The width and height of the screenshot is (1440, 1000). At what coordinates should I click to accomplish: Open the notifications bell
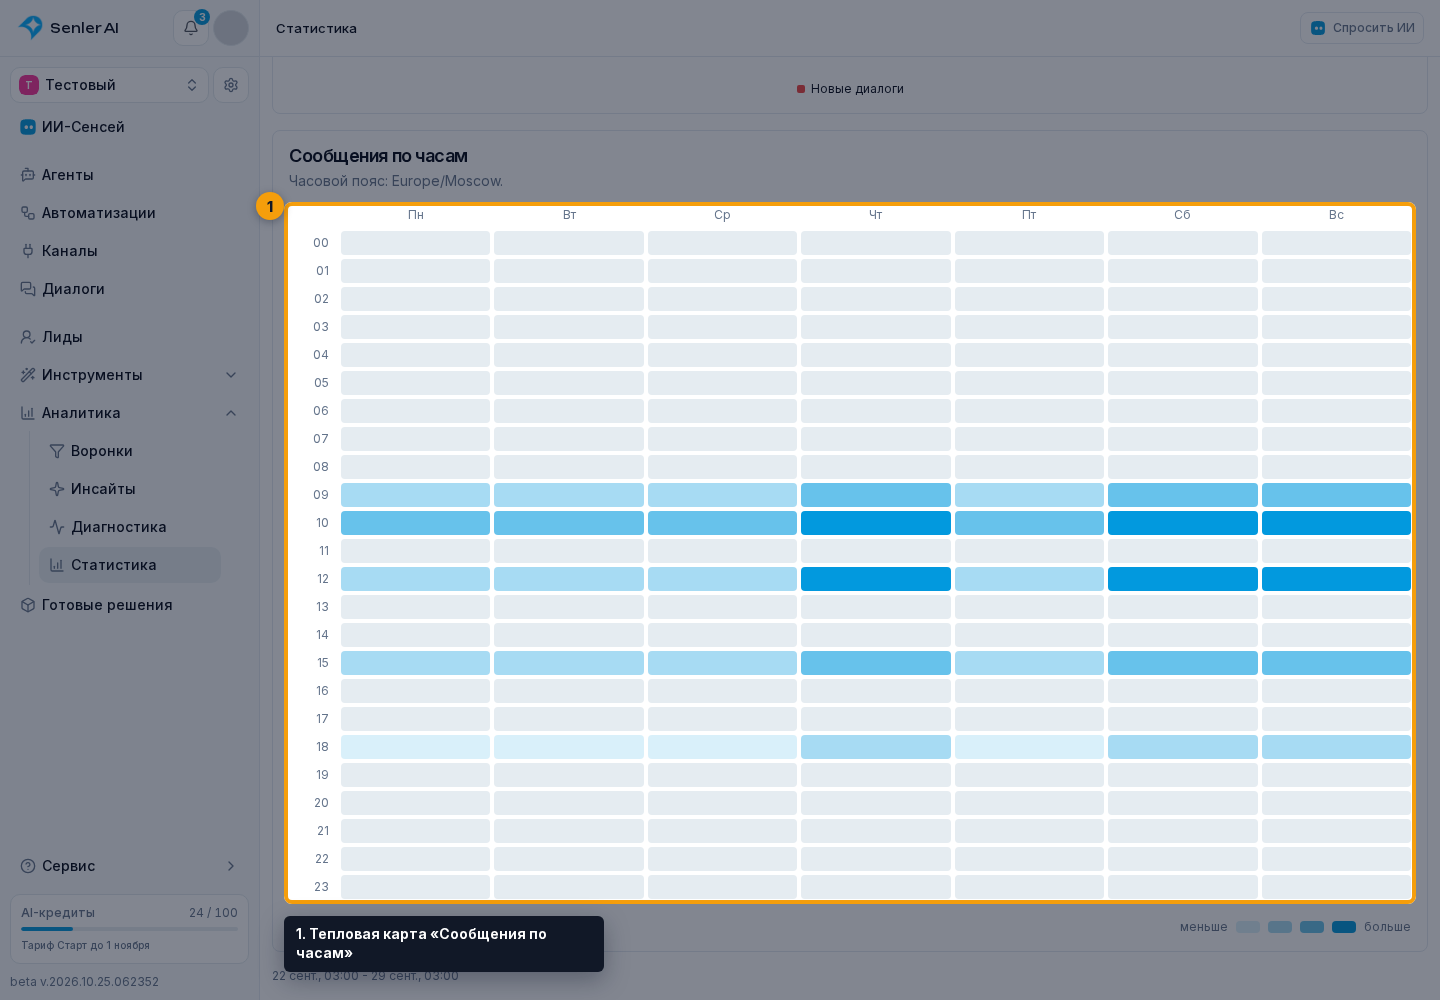[191, 28]
